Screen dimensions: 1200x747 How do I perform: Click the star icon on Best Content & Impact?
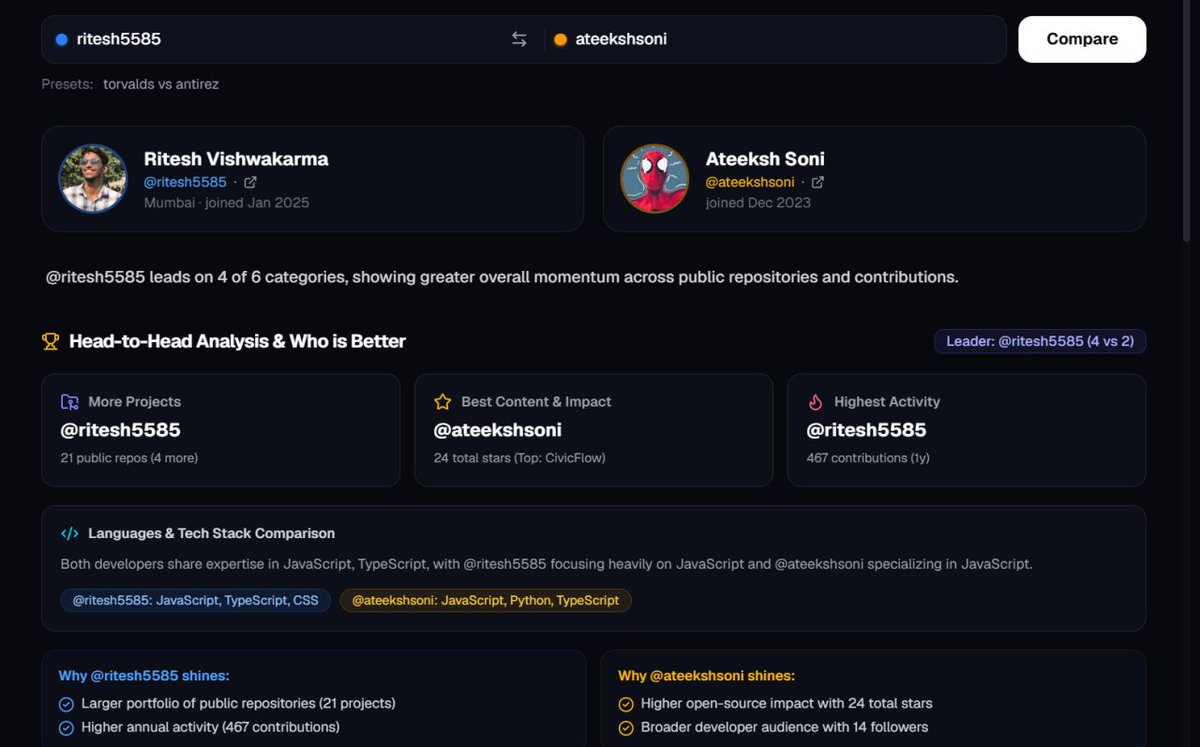pos(443,401)
